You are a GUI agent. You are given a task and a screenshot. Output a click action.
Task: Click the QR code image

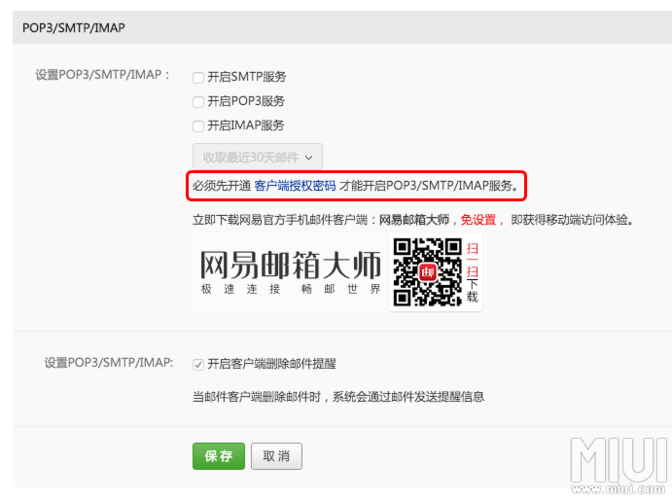[427, 273]
